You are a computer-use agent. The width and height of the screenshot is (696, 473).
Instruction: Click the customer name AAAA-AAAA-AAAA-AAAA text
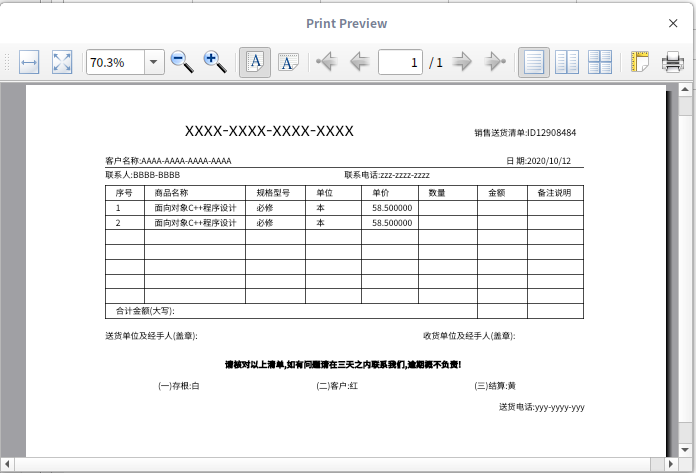(x=186, y=161)
